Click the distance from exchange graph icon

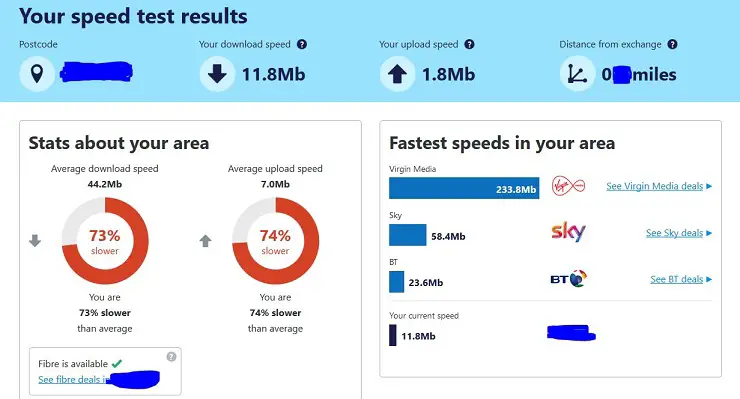click(577, 74)
